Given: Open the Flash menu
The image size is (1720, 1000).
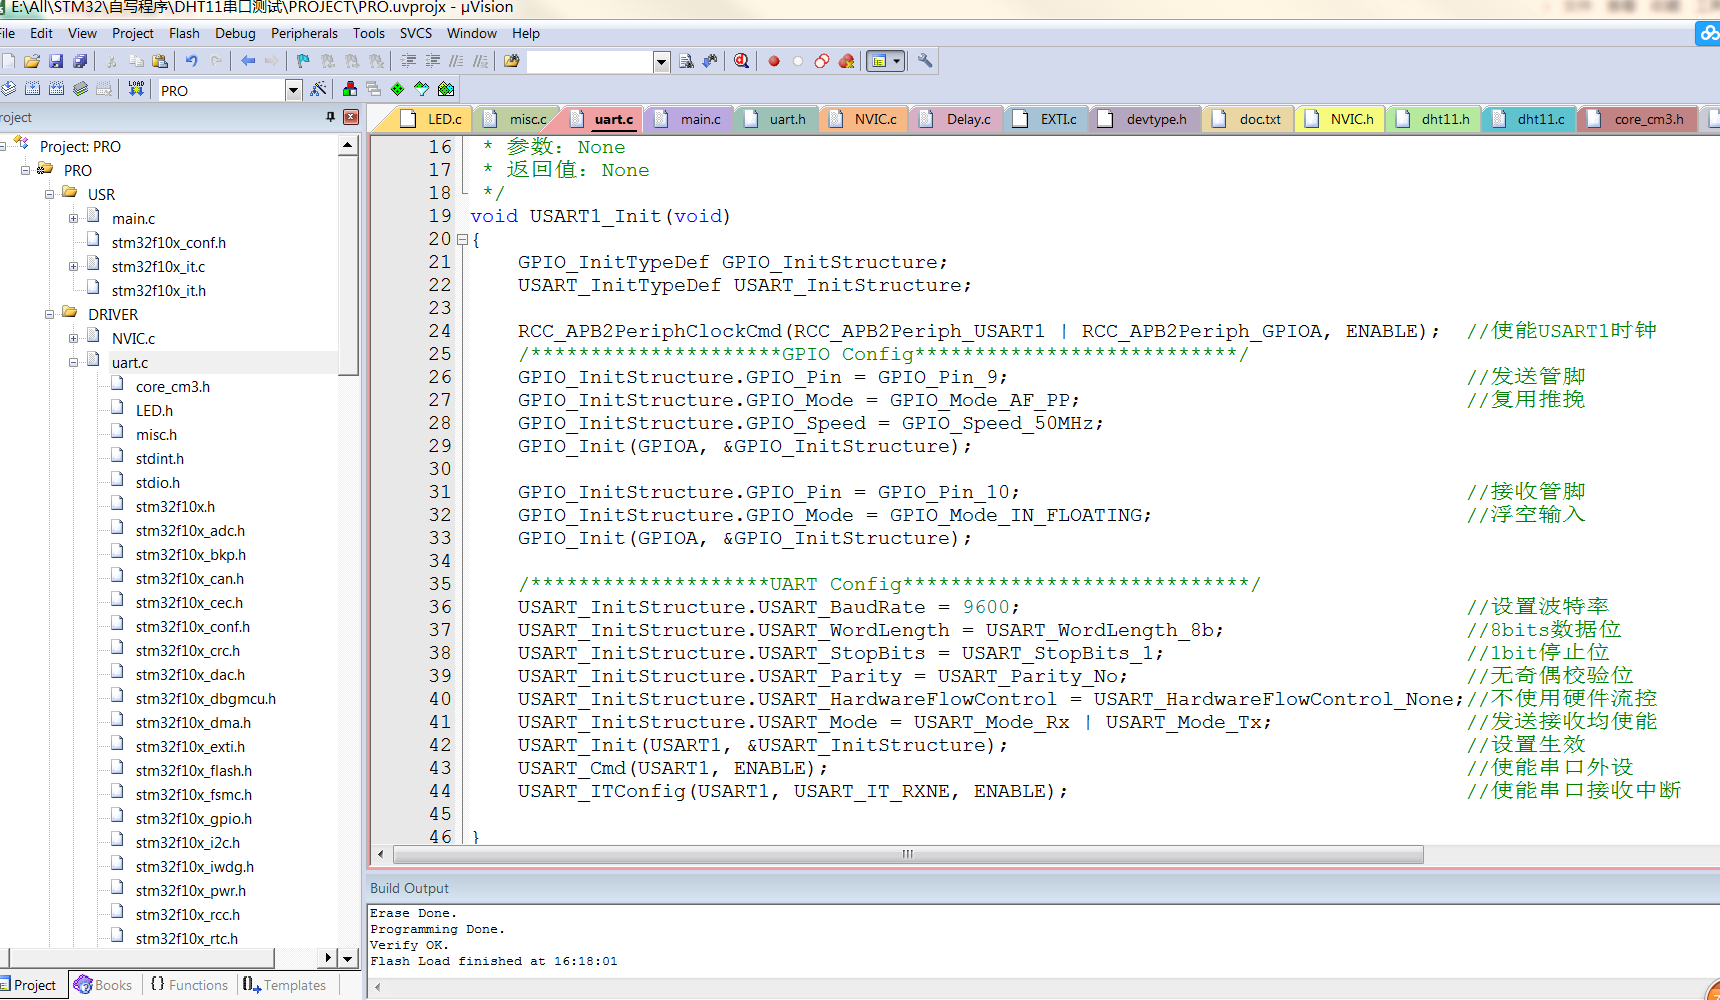Looking at the screenshot, I should (x=184, y=33).
